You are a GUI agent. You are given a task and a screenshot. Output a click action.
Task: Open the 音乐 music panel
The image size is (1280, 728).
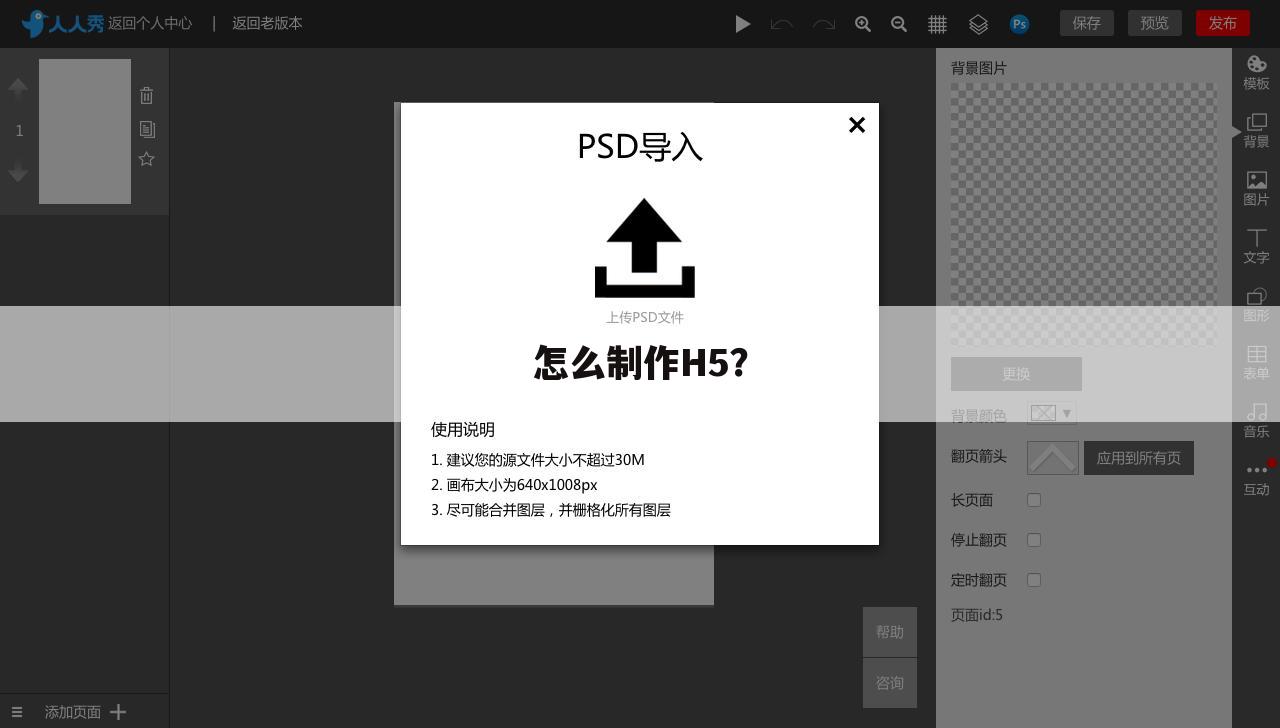tap(1256, 421)
